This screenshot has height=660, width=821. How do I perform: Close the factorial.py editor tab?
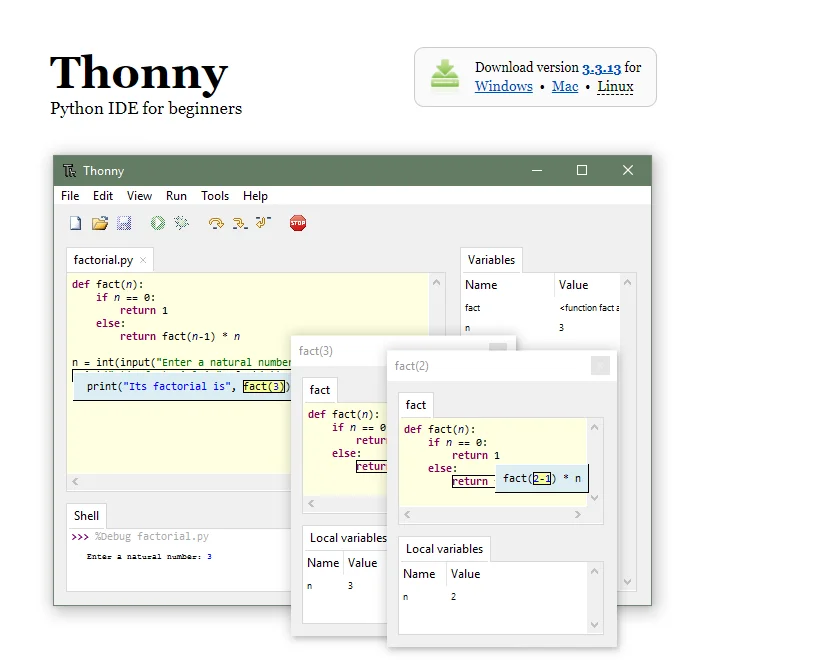pos(143,260)
